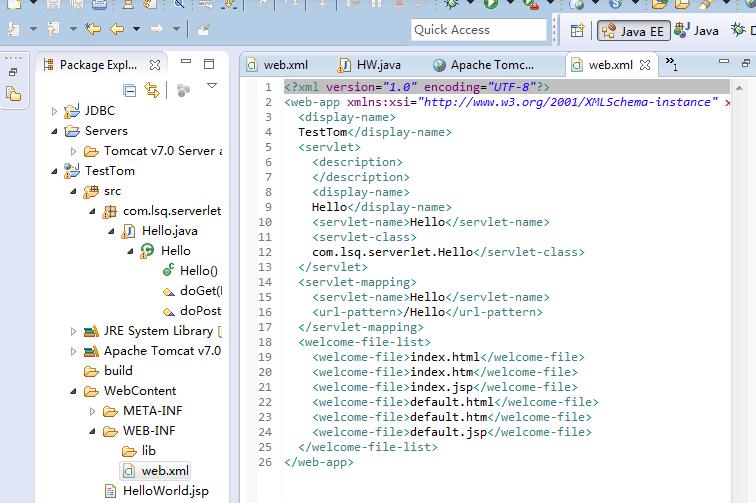756x503 pixels.
Task: Expand Tomcat v7.0 Server folder
Action: coord(73,151)
